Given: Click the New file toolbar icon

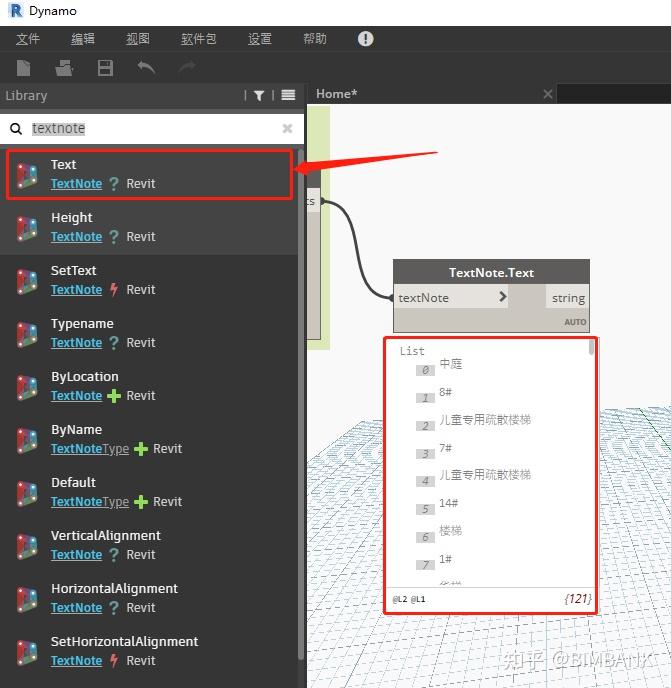Looking at the screenshot, I should [x=23, y=68].
